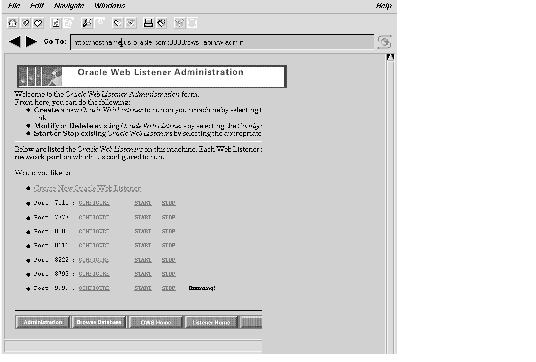Click the pen-shaped edit icon in the toolbar
536x362 pixels.
pos(87,23)
